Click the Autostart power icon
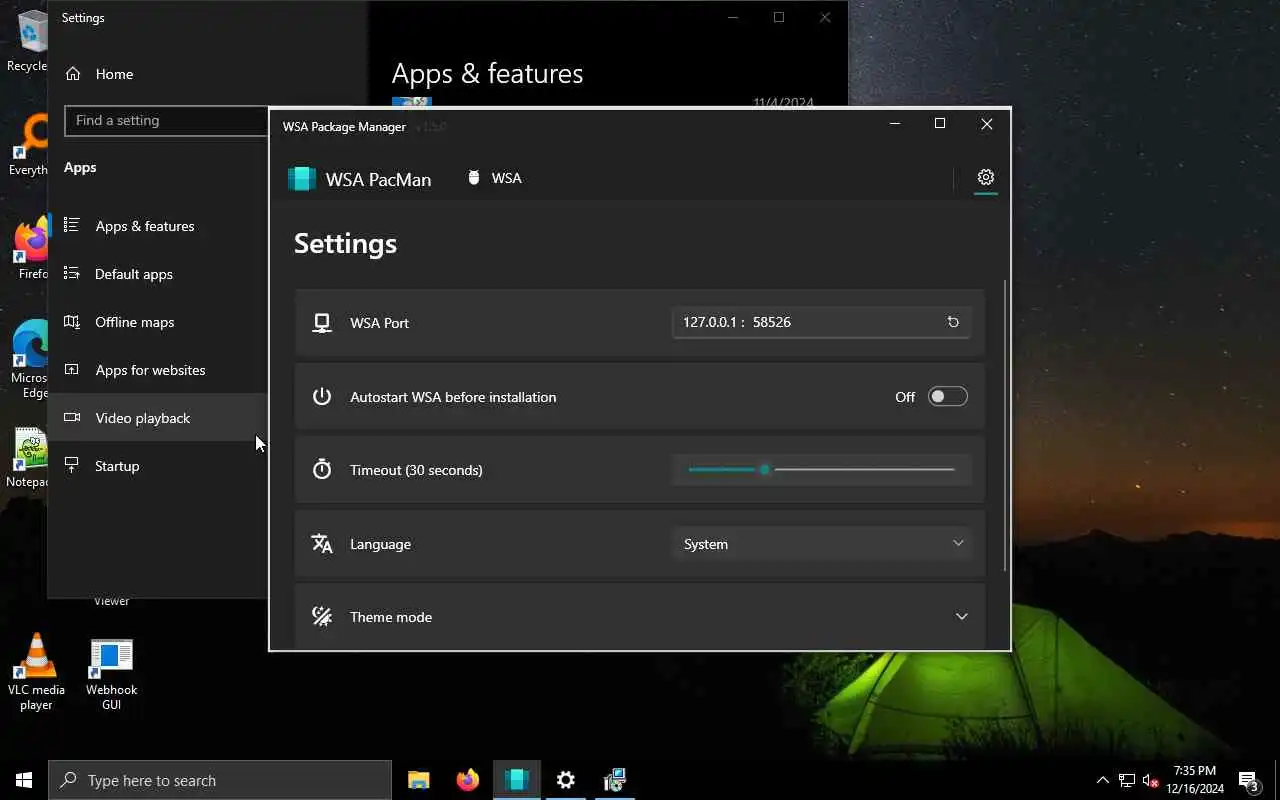 pyautogui.click(x=322, y=397)
